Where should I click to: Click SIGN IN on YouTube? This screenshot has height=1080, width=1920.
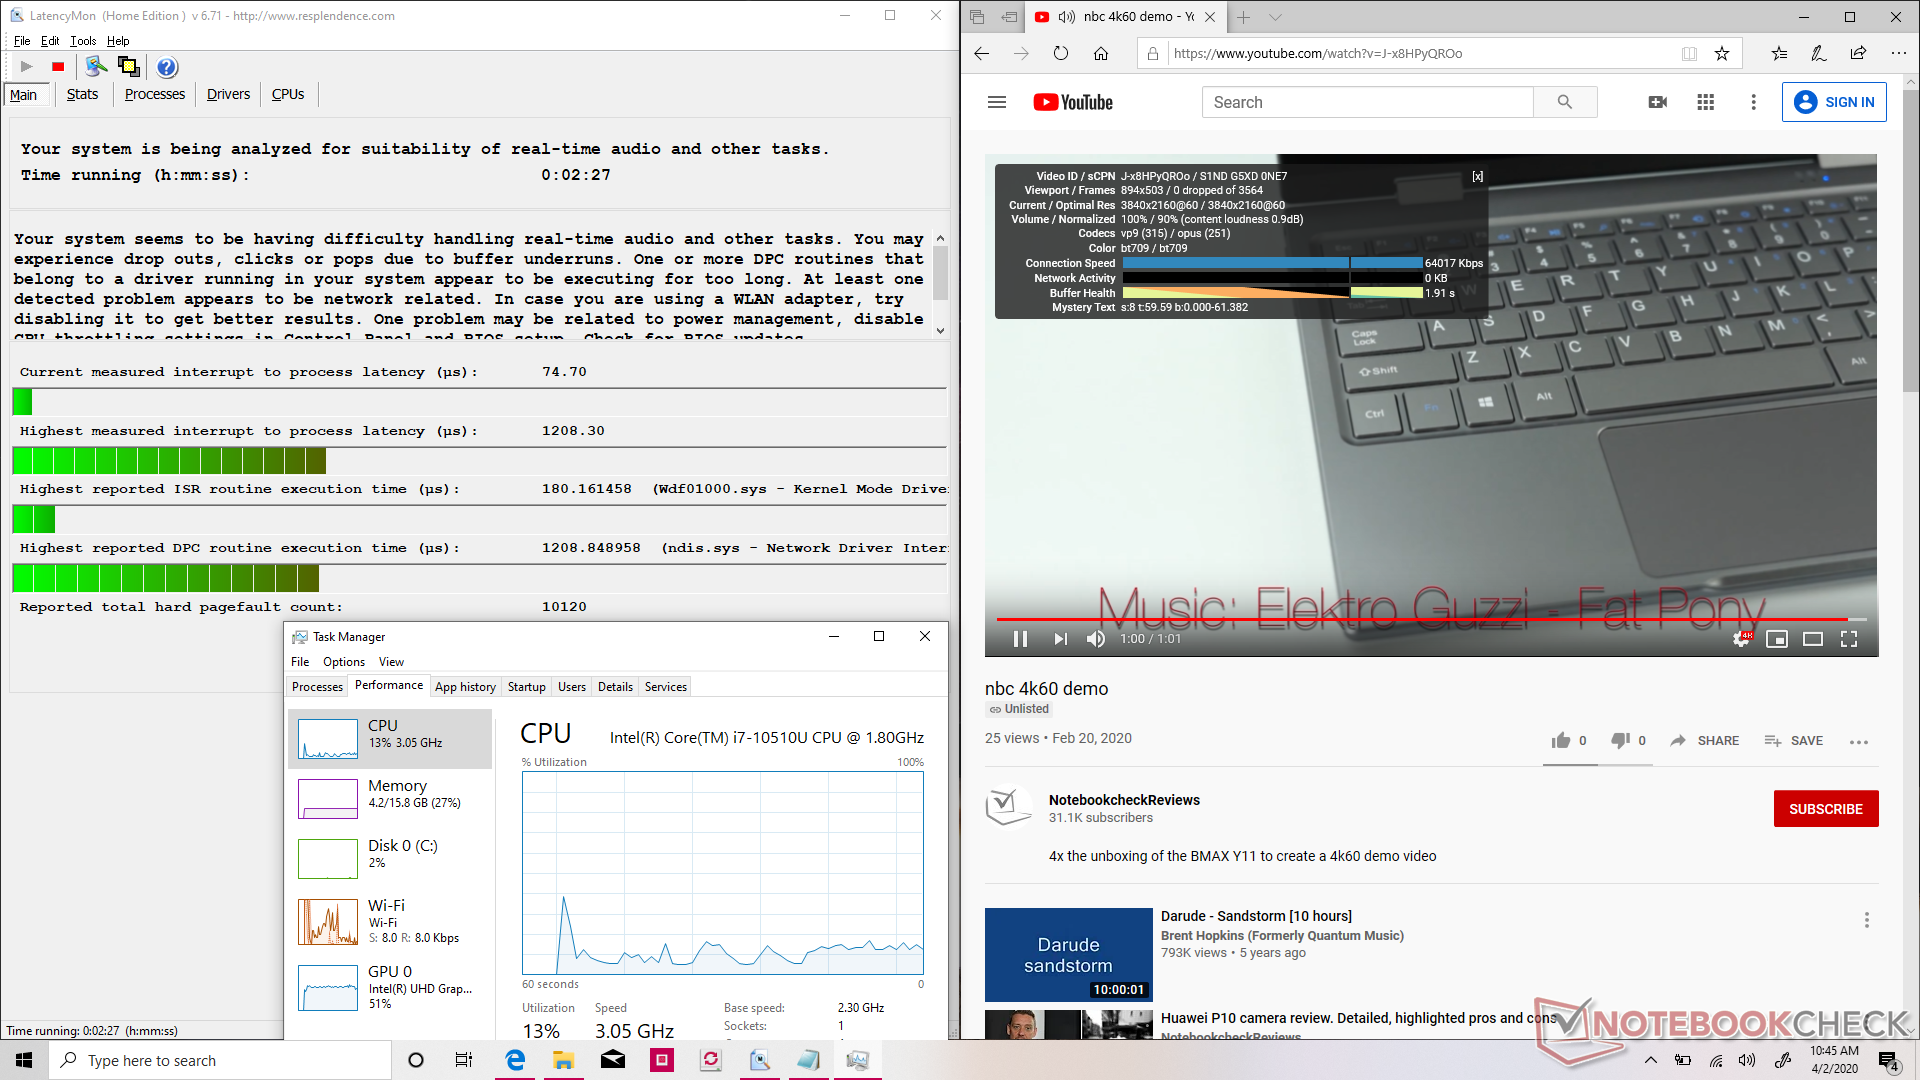click(x=1834, y=102)
